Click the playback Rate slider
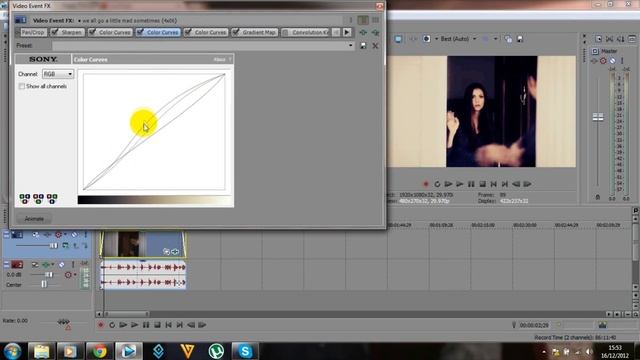 click(63, 321)
